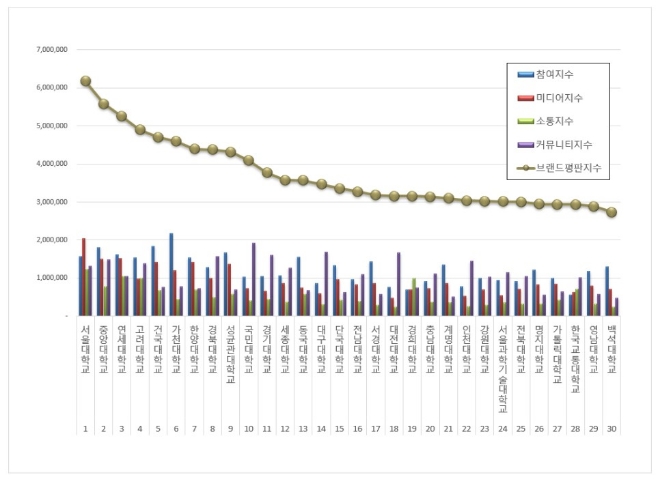Click the 6,000,000 y-axis label
This screenshot has height=479, width=660.
pos(52,88)
